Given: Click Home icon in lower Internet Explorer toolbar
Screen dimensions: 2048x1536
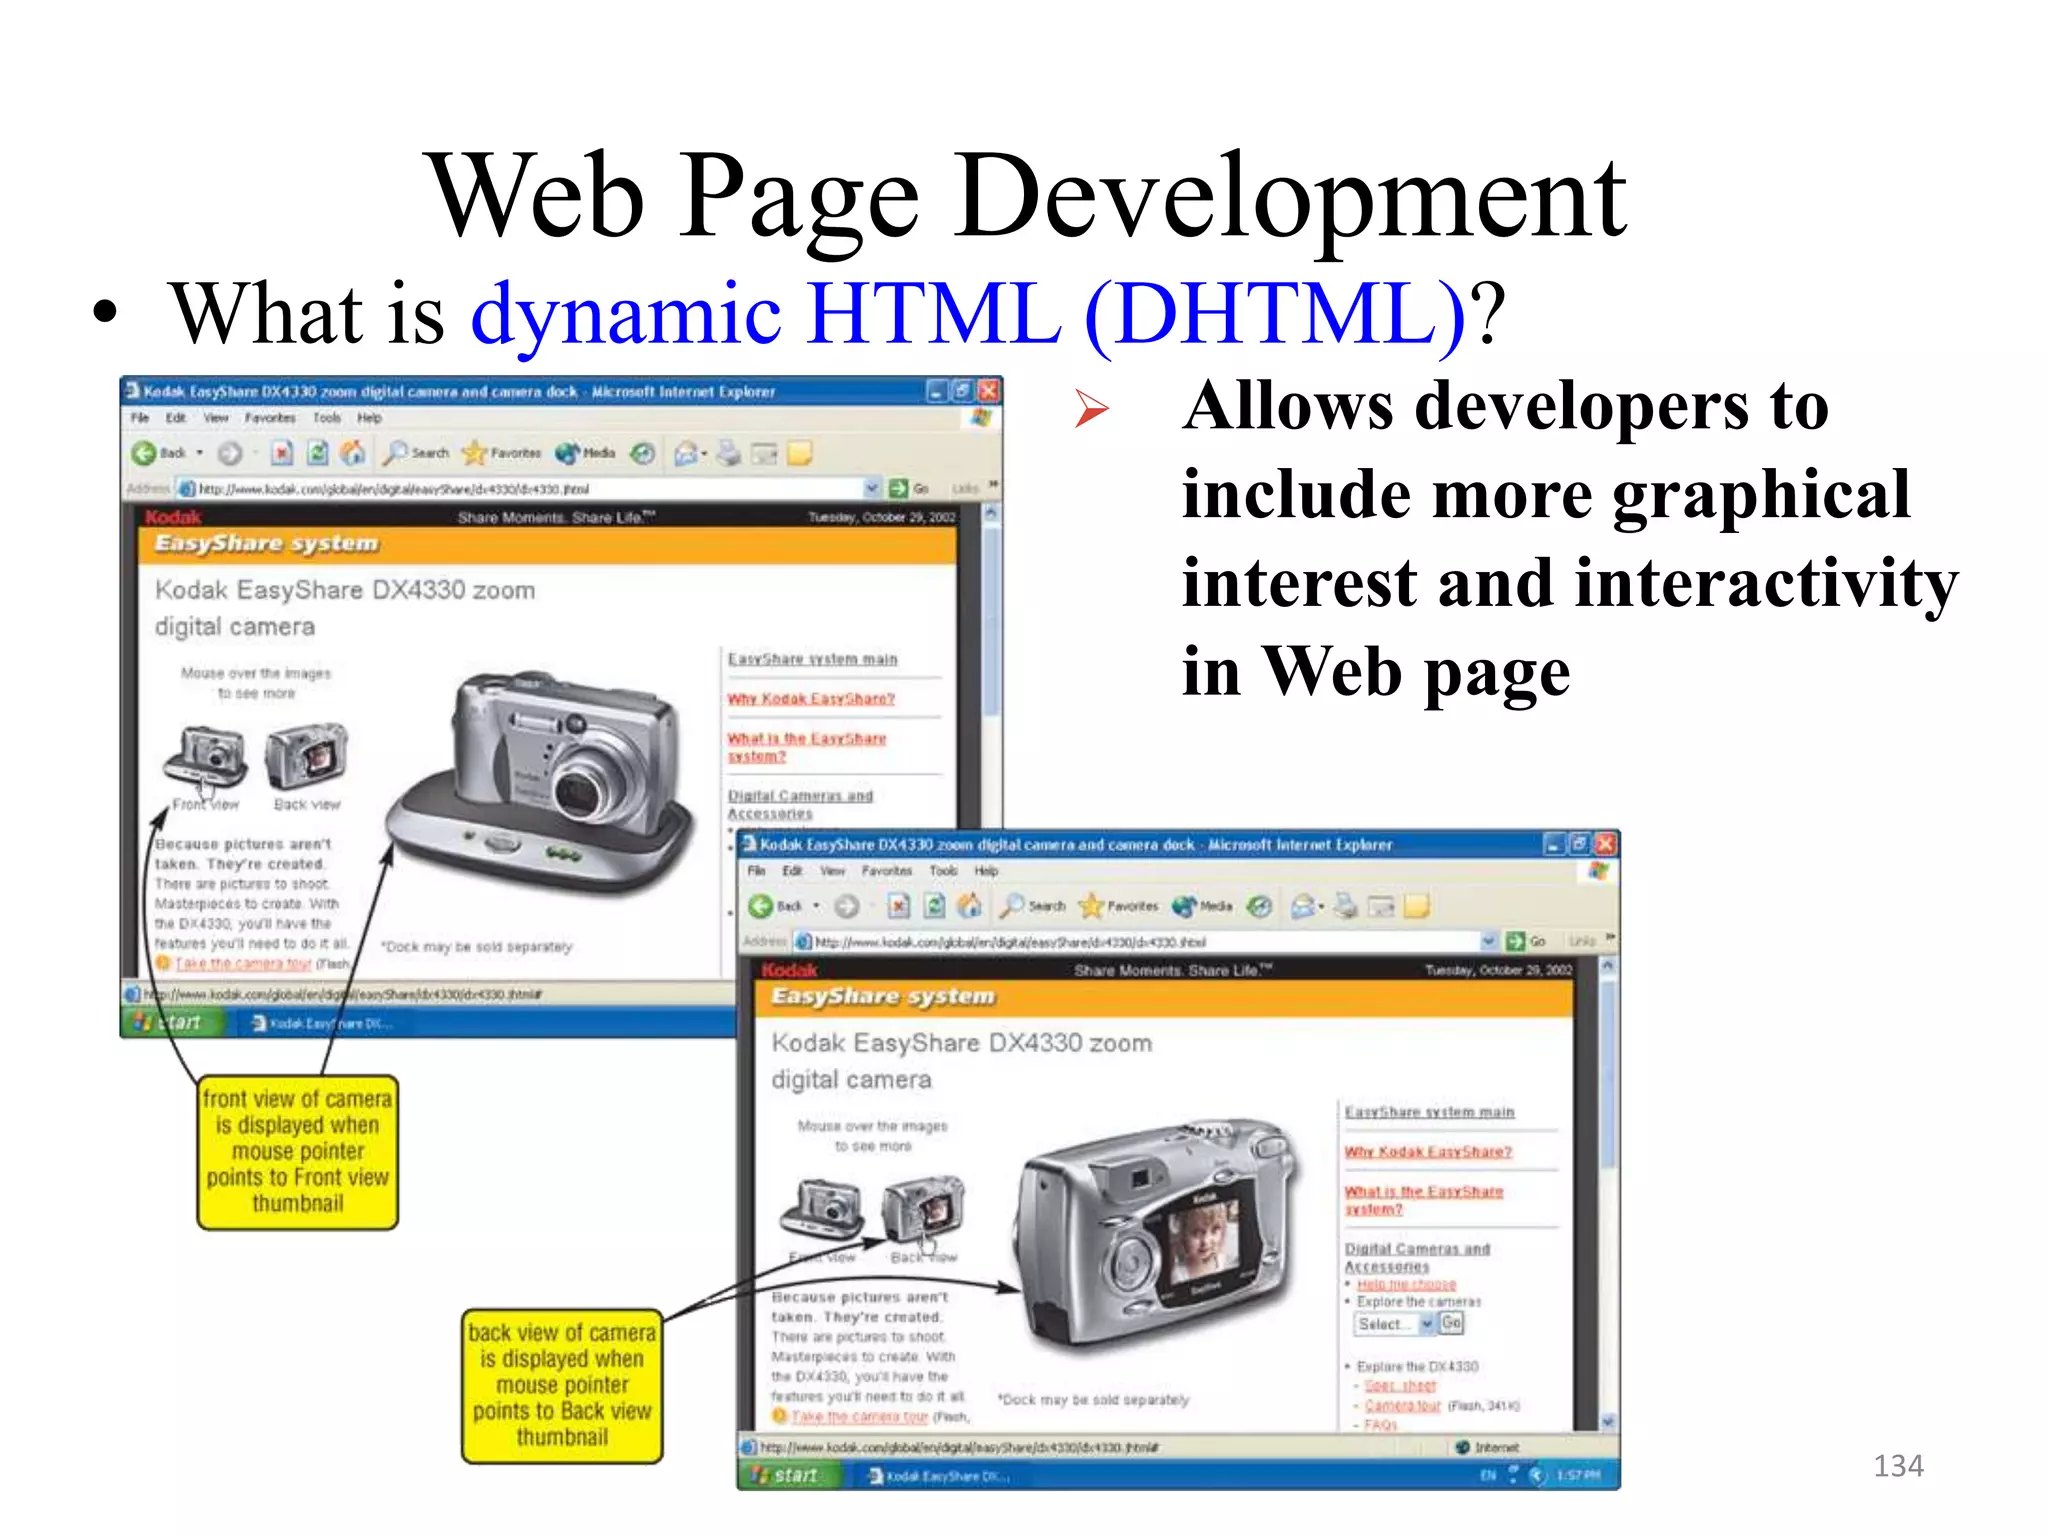Looking at the screenshot, I should point(970,906).
